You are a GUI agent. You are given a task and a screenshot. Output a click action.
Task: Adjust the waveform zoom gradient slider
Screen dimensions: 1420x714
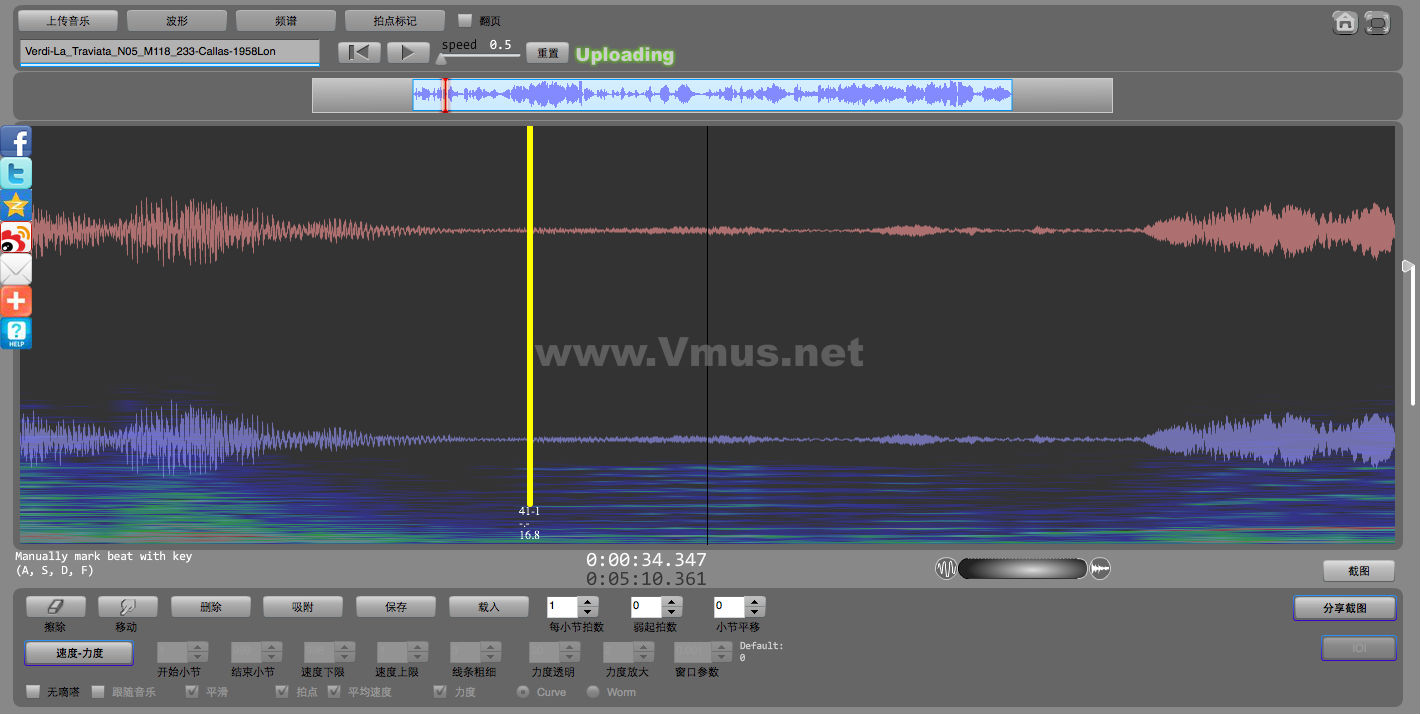coord(1022,569)
